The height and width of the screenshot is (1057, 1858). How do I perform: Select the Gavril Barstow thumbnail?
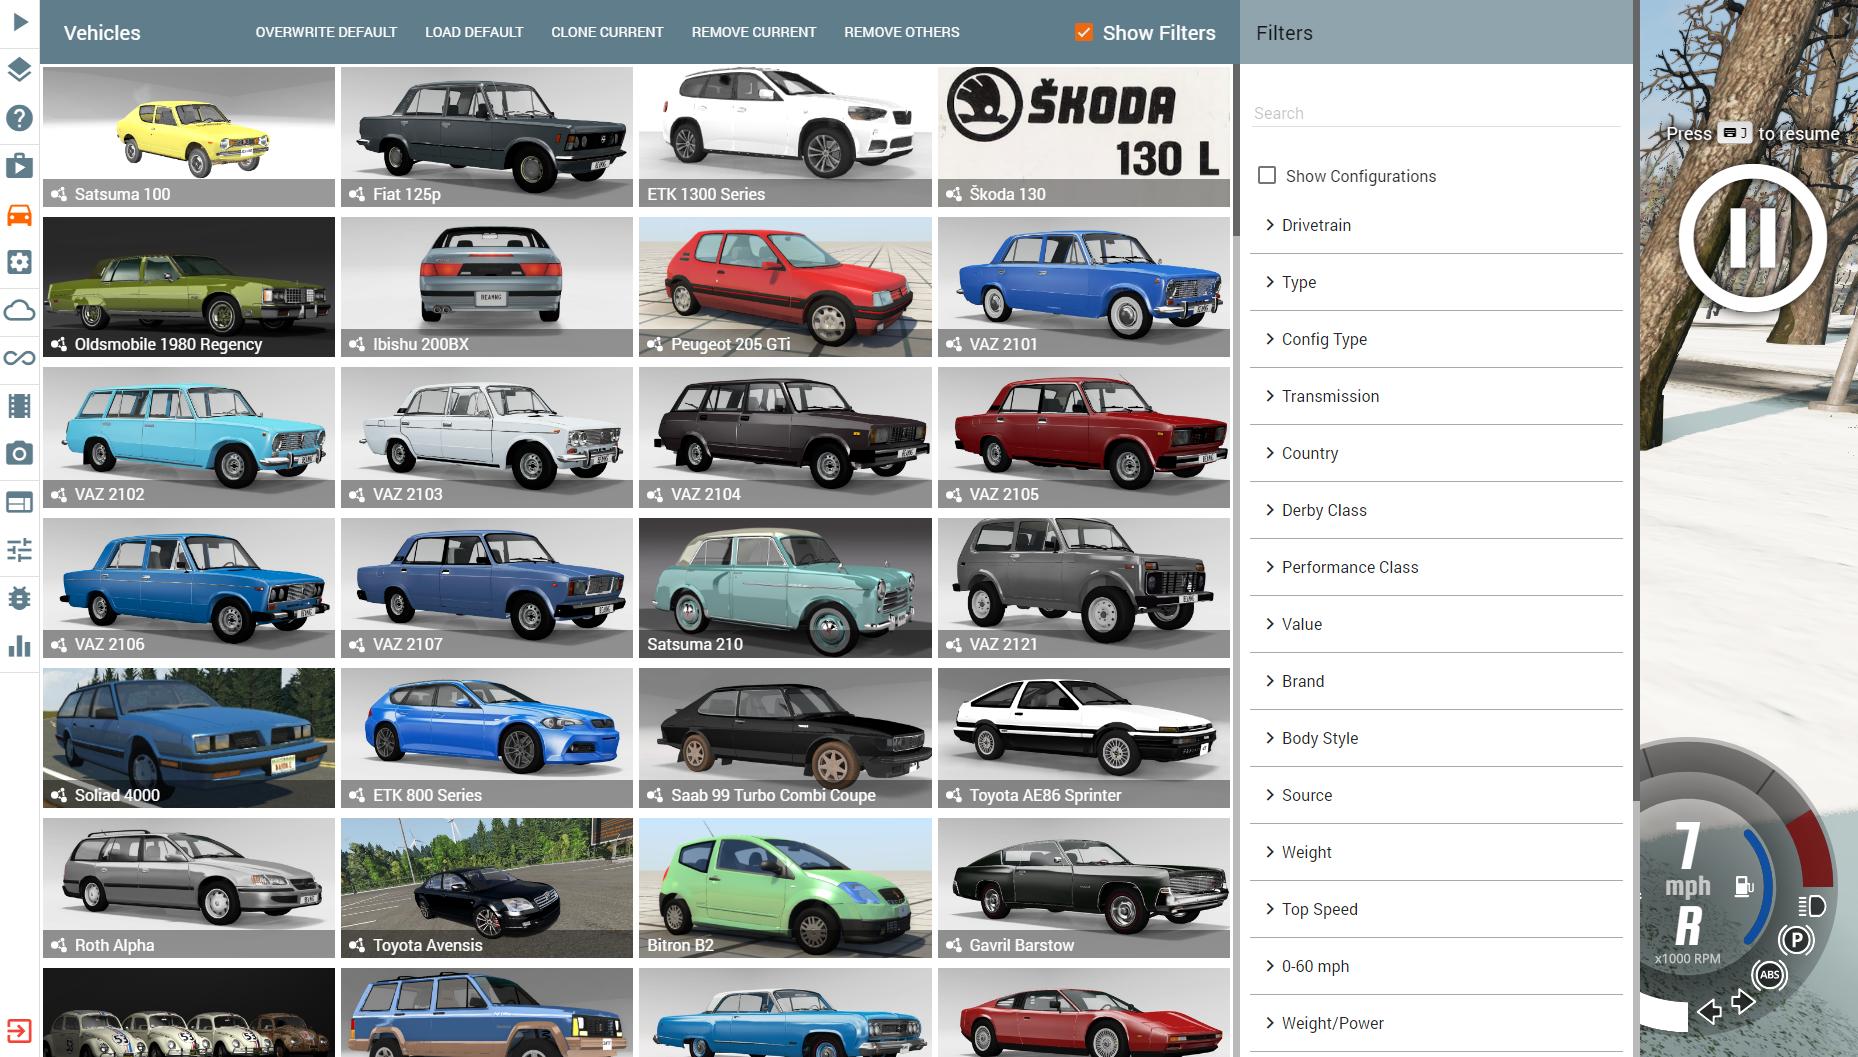1084,888
